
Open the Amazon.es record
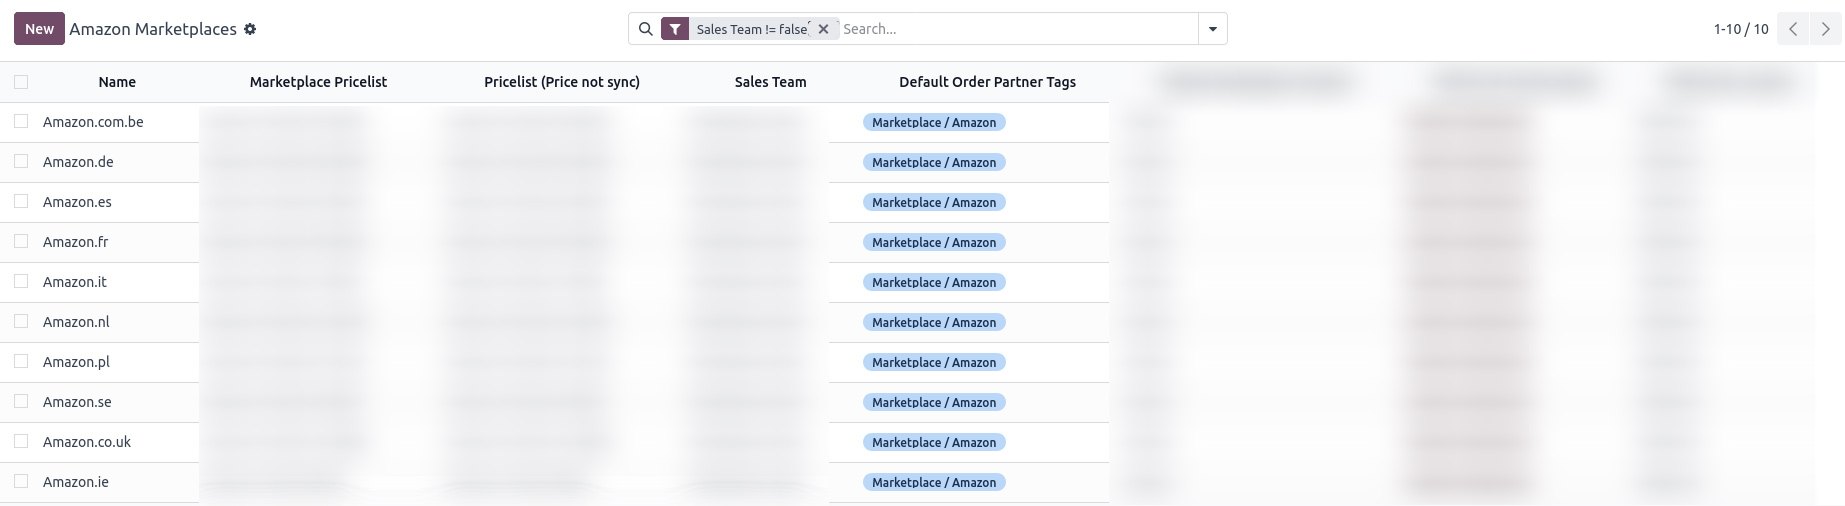coord(77,202)
